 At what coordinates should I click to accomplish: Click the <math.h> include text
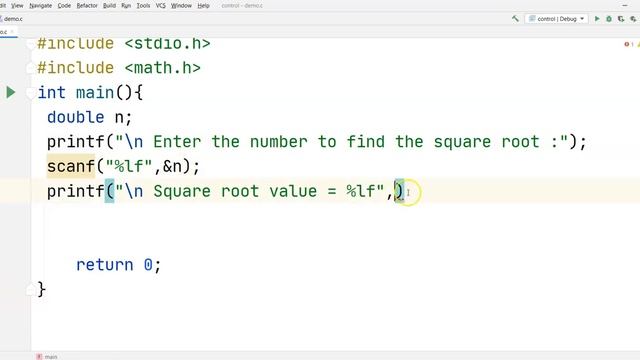point(162,68)
